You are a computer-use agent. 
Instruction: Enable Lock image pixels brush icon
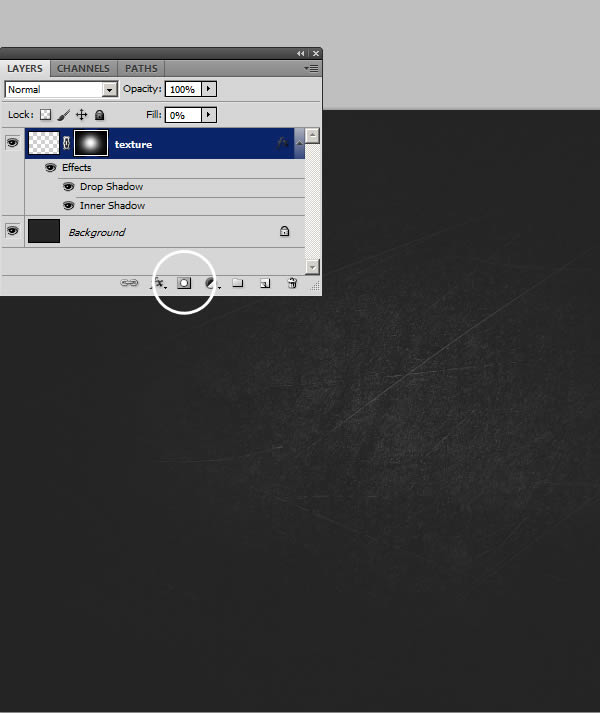tap(63, 115)
